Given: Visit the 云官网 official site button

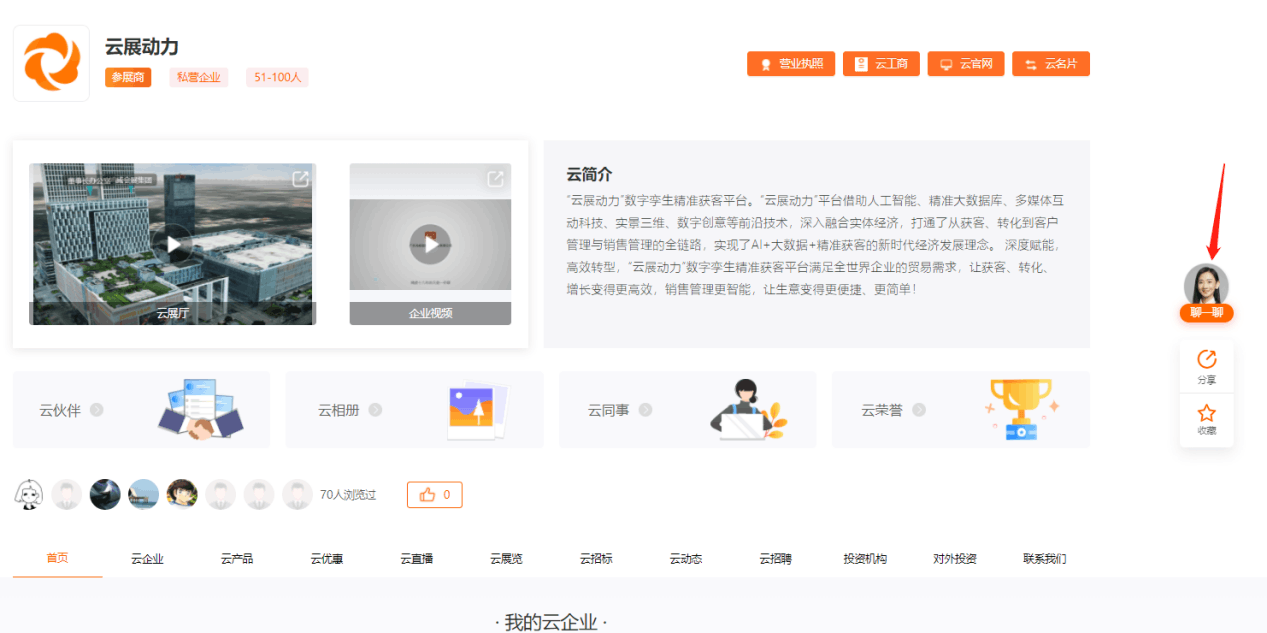Looking at the screenshot, I should (x=966, y=64).
